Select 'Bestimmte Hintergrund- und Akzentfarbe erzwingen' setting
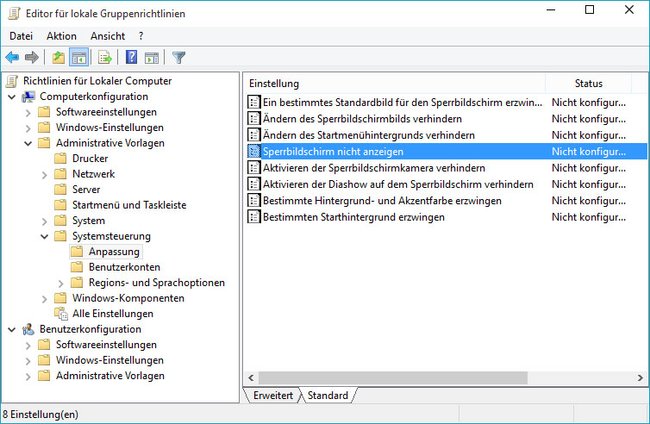 (x=382, y=201)
